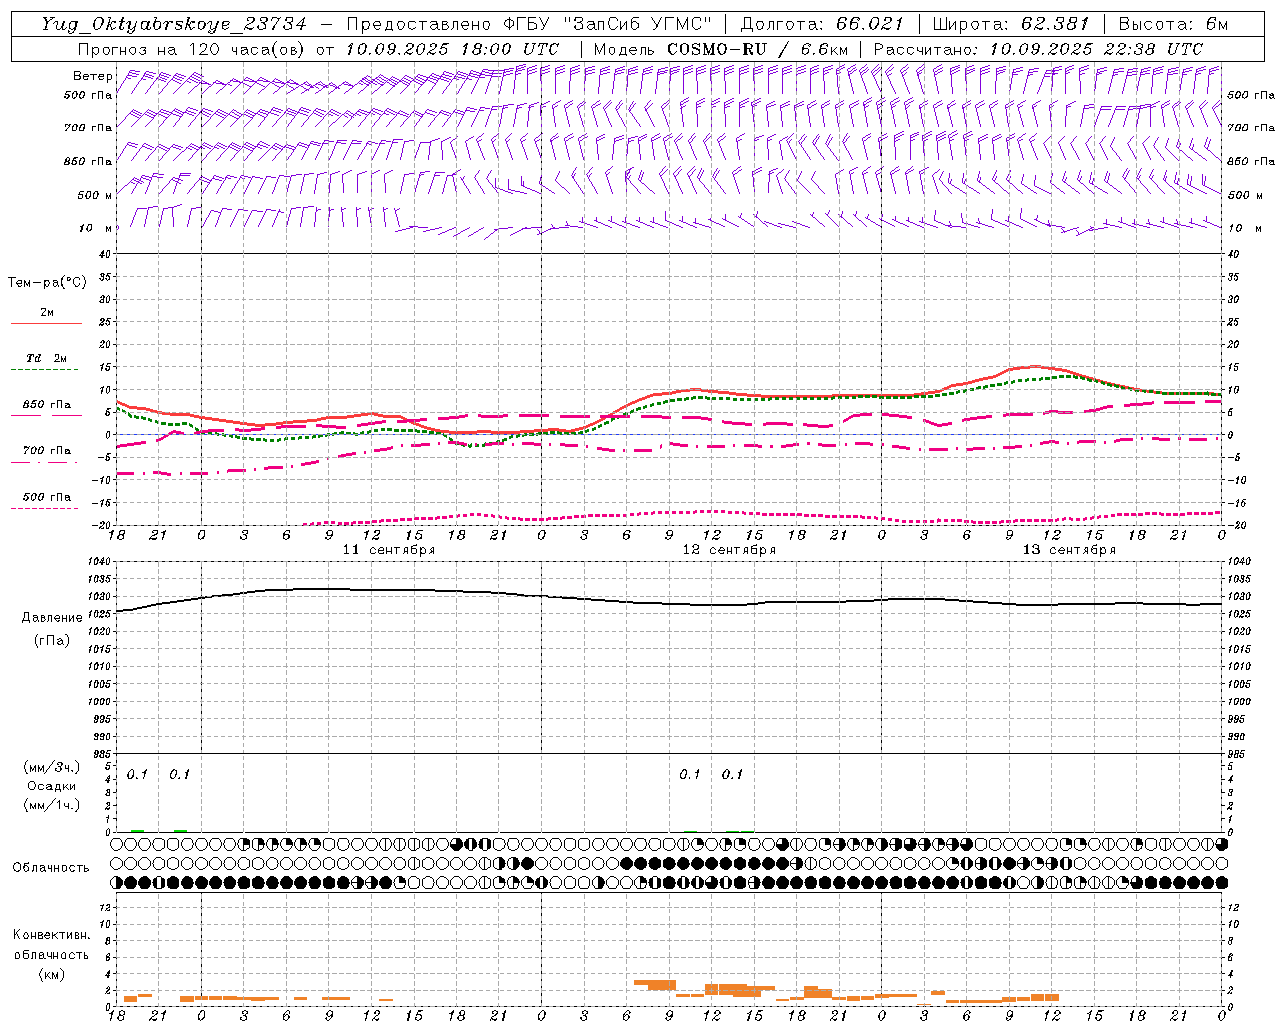This screenshot has width=1280, height=1024.
Task: Click the (гПа) unit label under Давление
Action: coord(52,640)
